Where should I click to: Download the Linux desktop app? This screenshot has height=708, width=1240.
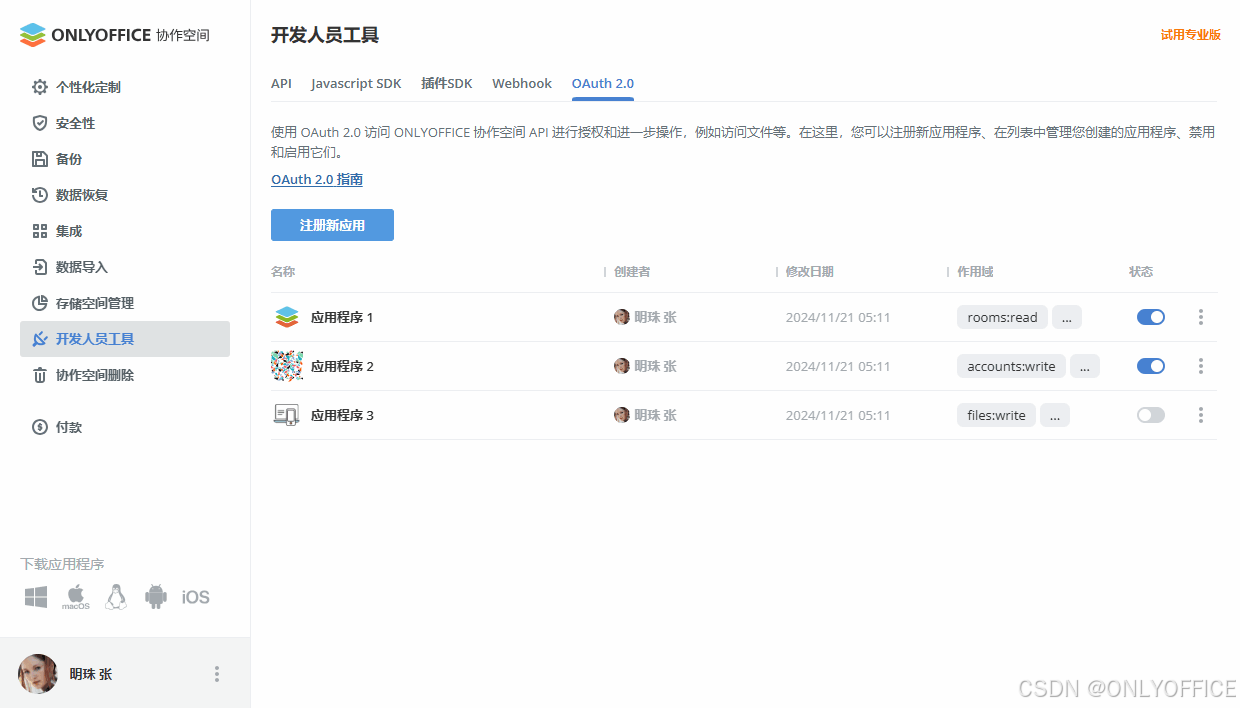(116, 597)
